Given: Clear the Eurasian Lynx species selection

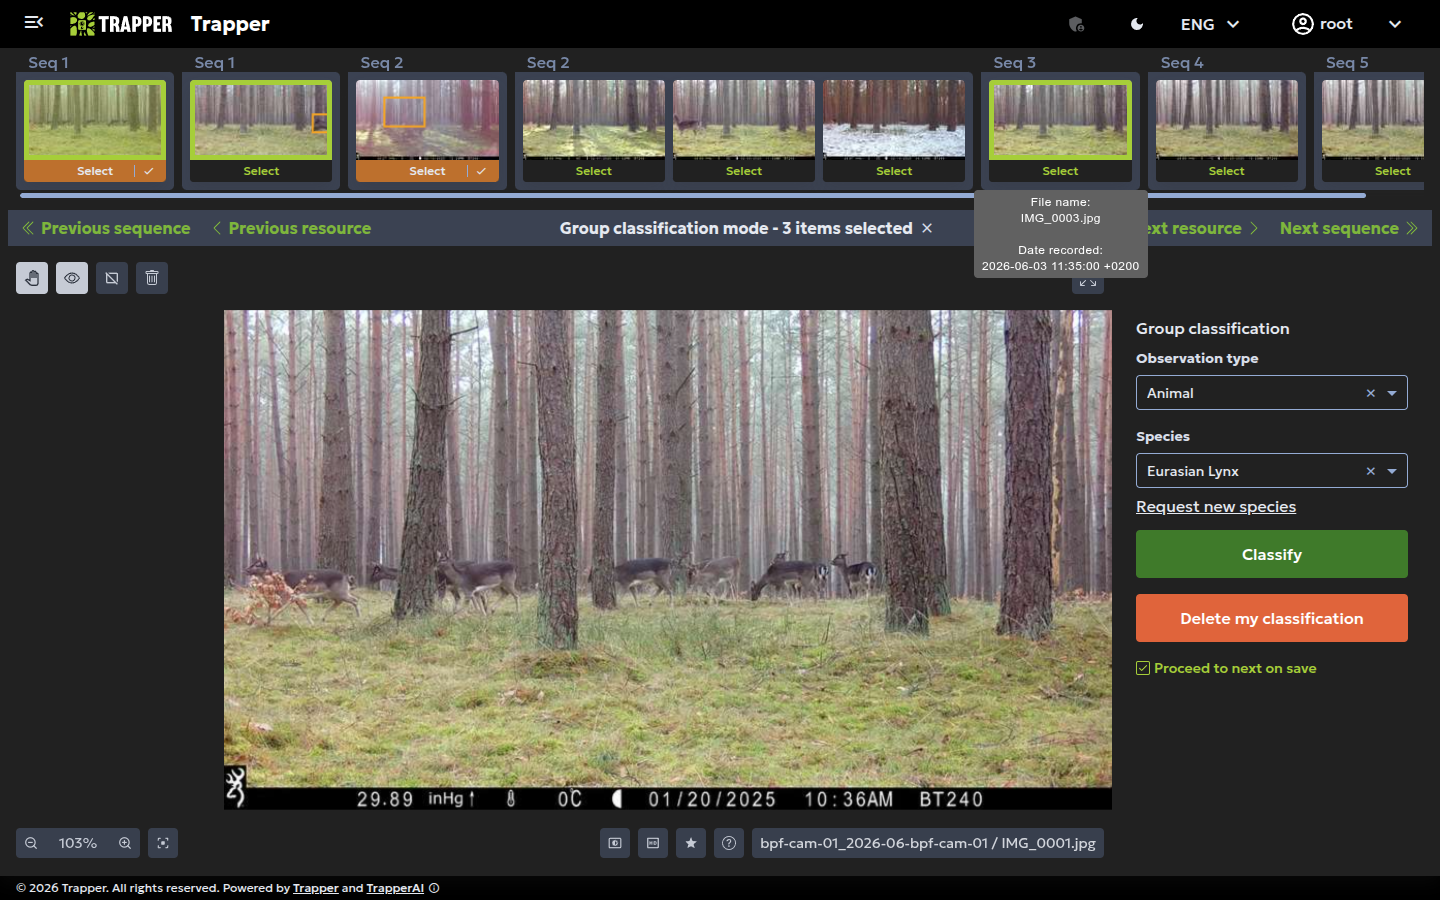Looking at the screenshot, I should [x=1371, y=471].
